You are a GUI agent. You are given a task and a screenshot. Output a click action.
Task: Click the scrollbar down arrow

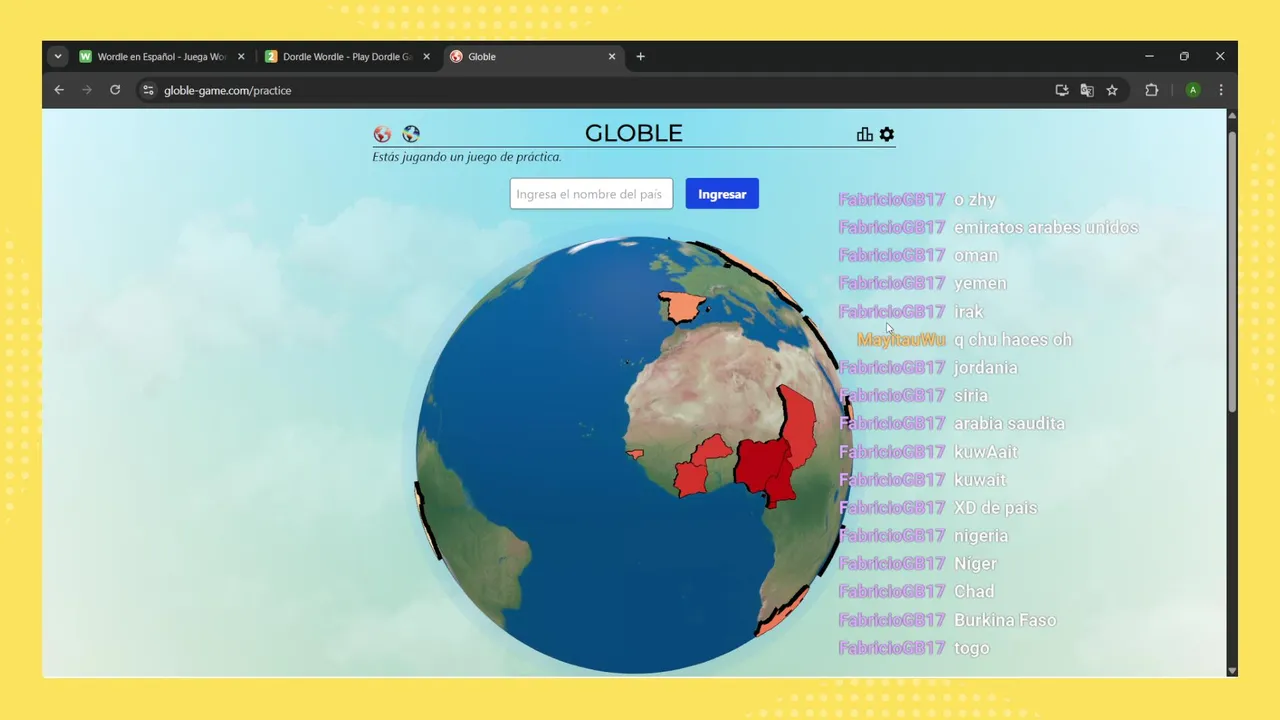pos(1232,671)
